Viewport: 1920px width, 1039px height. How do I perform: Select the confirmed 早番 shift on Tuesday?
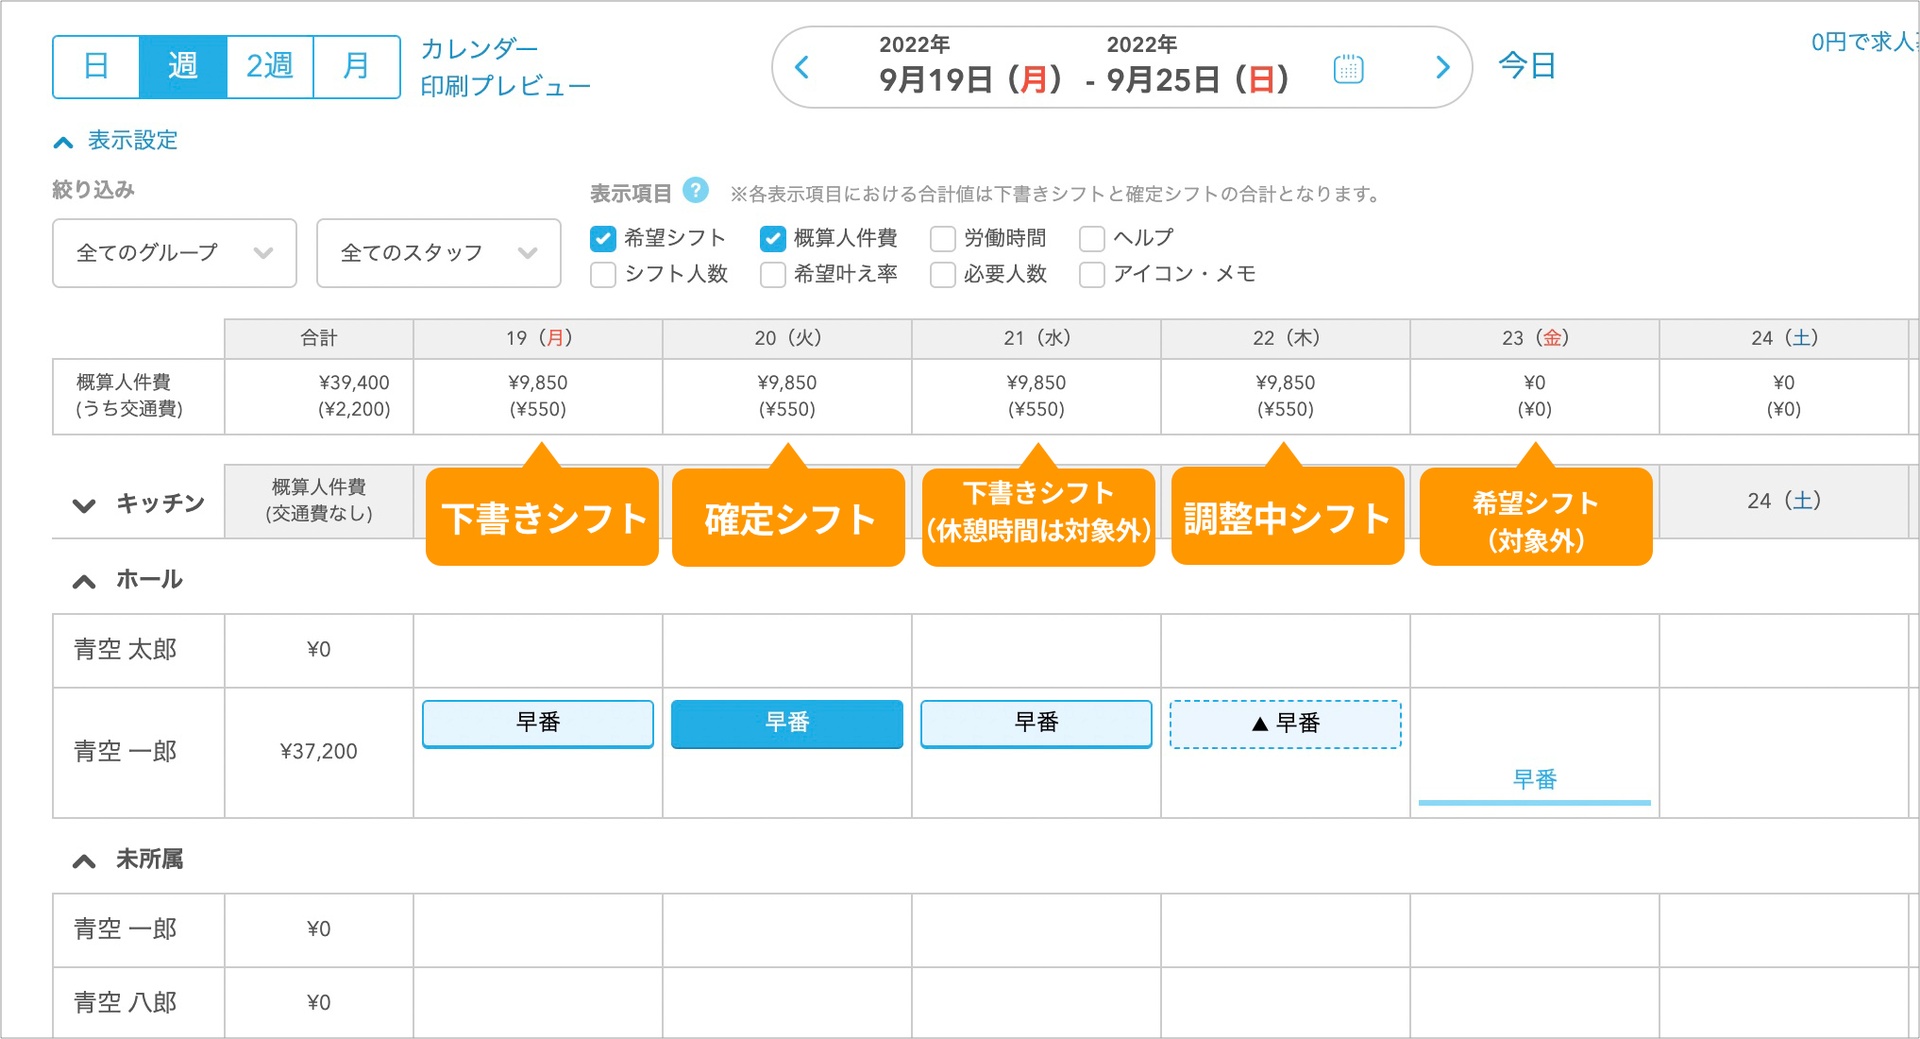[x=786, y=723]
